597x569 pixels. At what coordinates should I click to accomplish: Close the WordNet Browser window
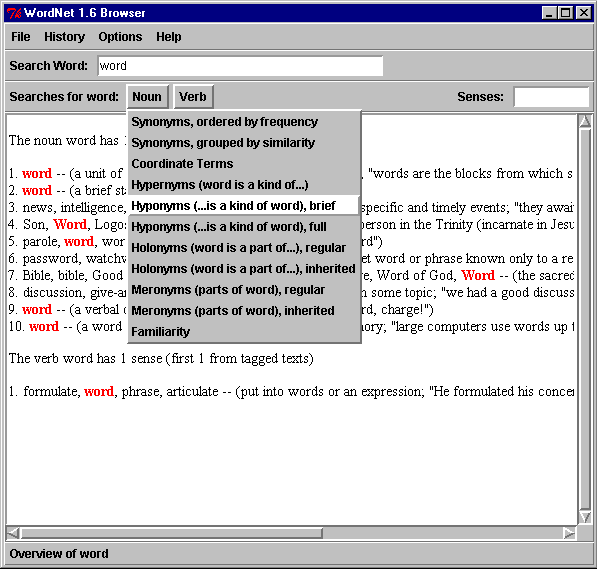[583, 13]
